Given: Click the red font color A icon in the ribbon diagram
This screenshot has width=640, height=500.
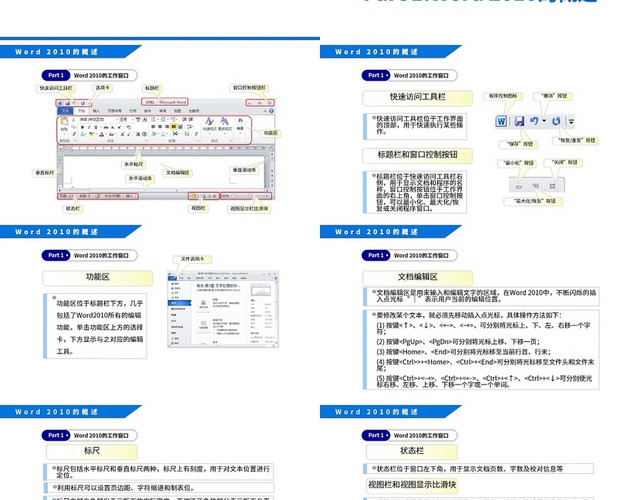Looking at the screenshot, I should pyautogui.click(x=101, y=134).
